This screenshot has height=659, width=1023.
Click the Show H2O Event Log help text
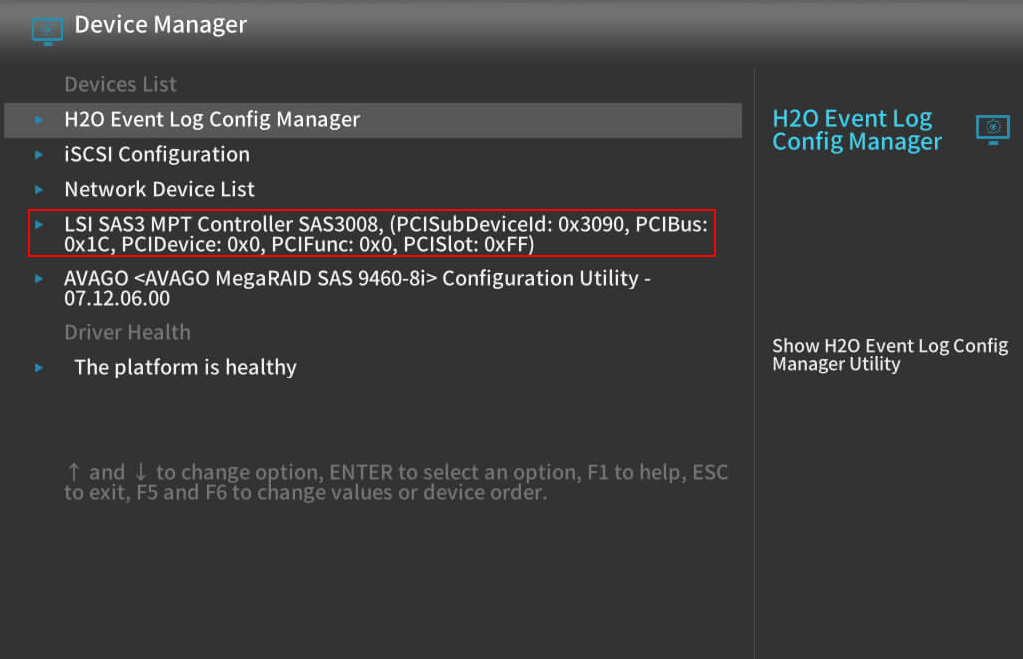[890, 355]
